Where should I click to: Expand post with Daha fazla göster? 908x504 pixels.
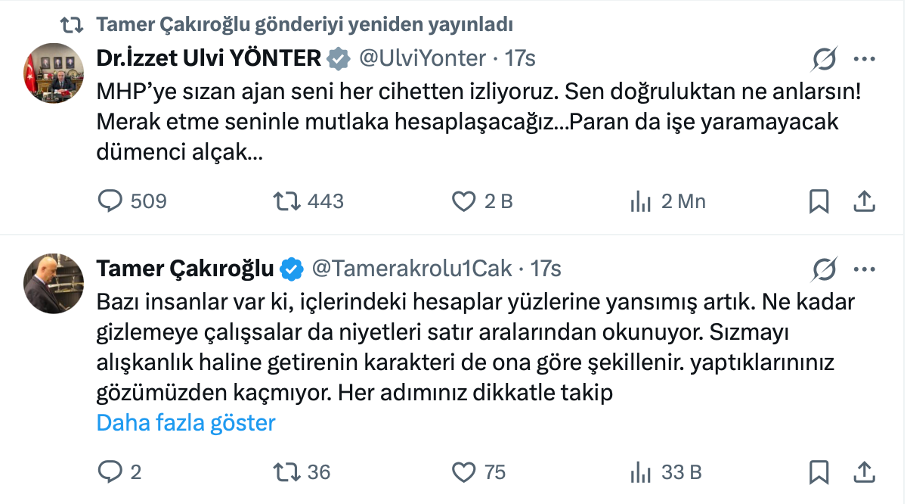[185, 422]
